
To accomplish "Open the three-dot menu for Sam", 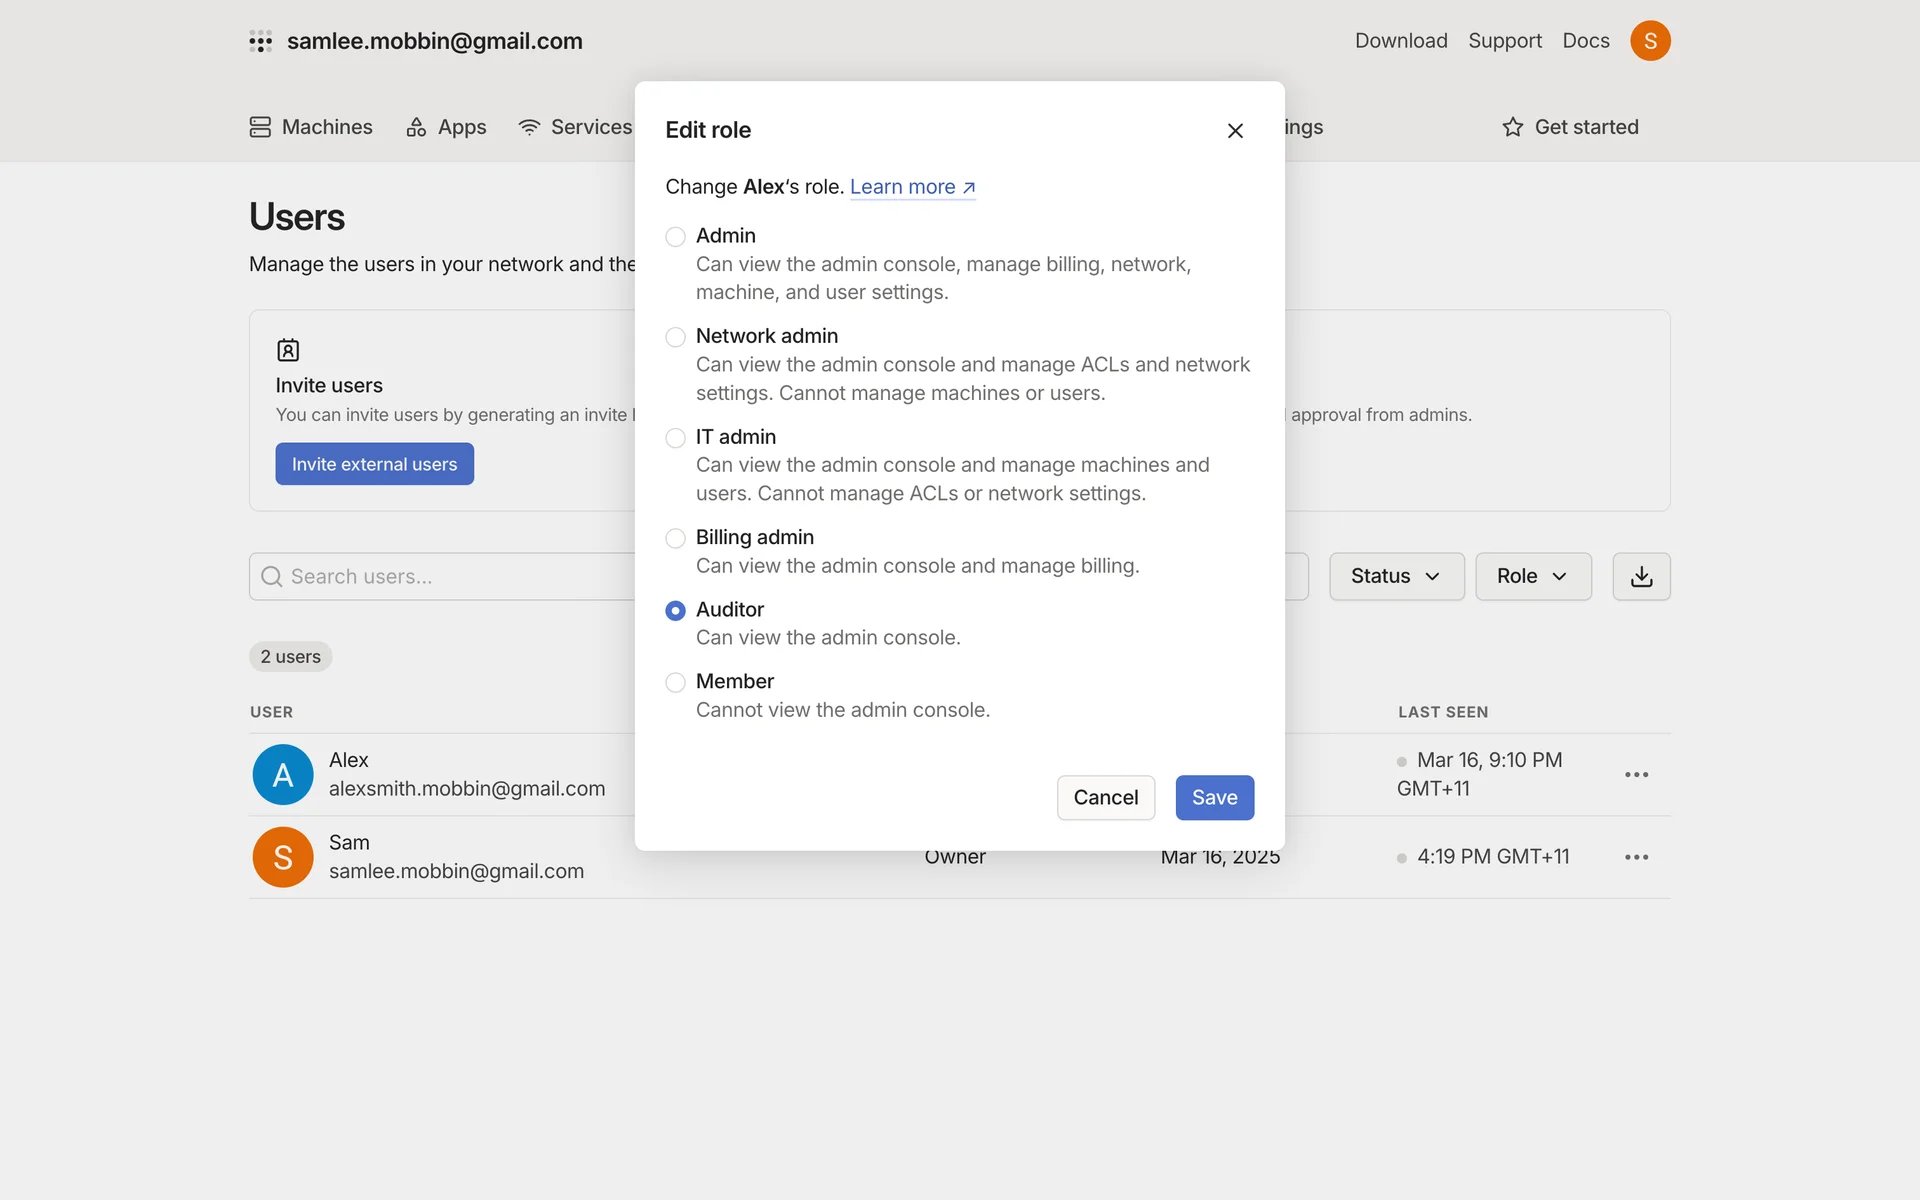I will click(1636, 857).
